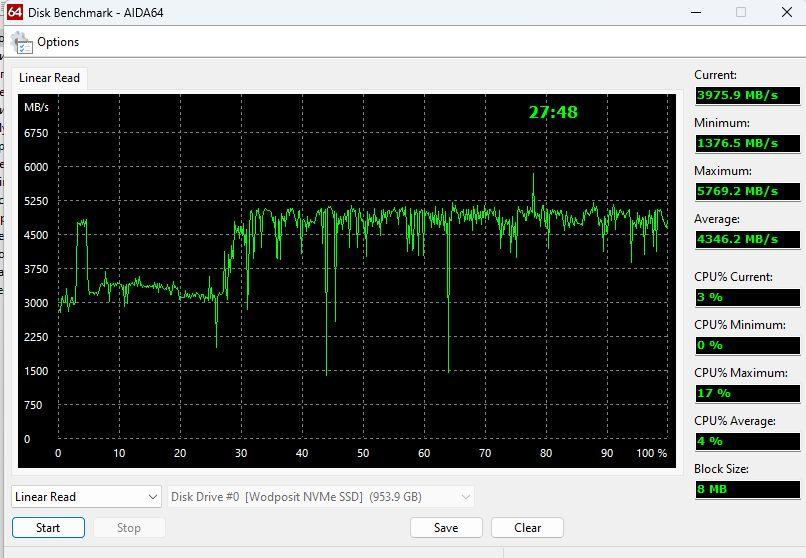The image size is (806, 558).
Task: Click the Maximum 5769.2 MB/s value
Action: pyautogui.click(x=747, y=191)
